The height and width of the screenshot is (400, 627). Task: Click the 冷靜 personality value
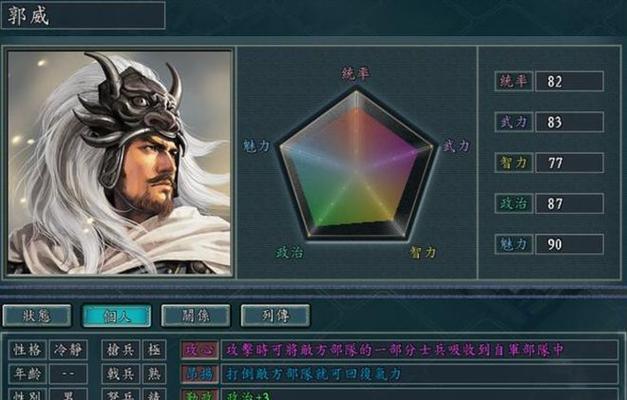coord(68,350)
